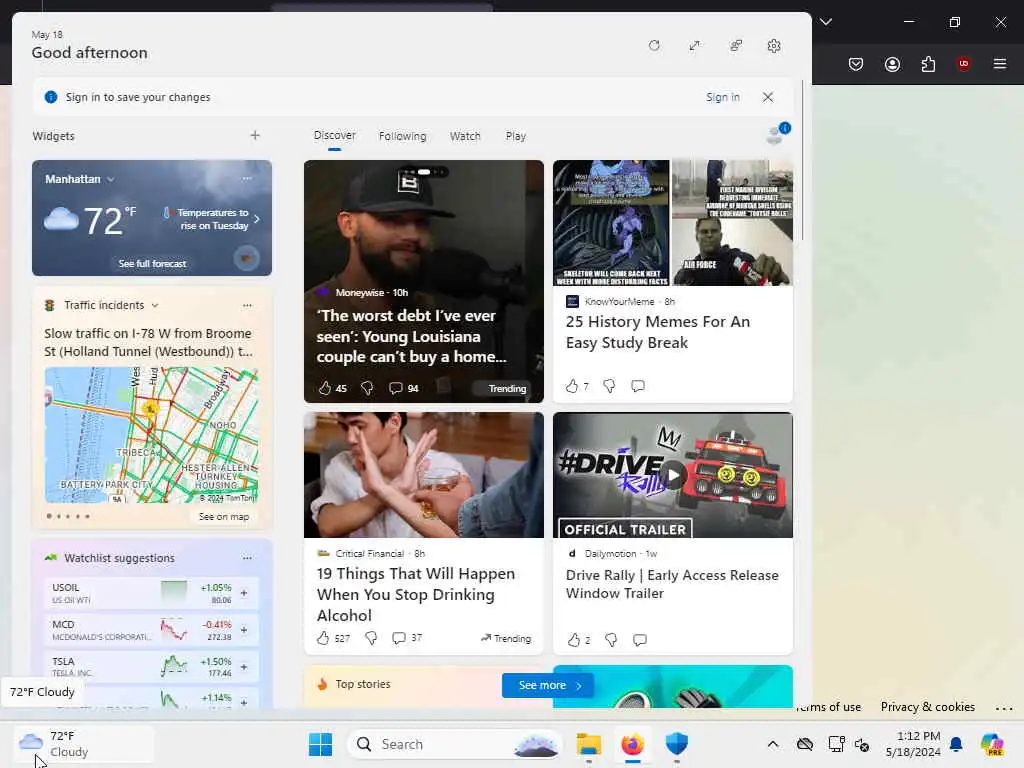Dislike the Moneywise debt article
1024x768 pixels.
coord(367,388)
